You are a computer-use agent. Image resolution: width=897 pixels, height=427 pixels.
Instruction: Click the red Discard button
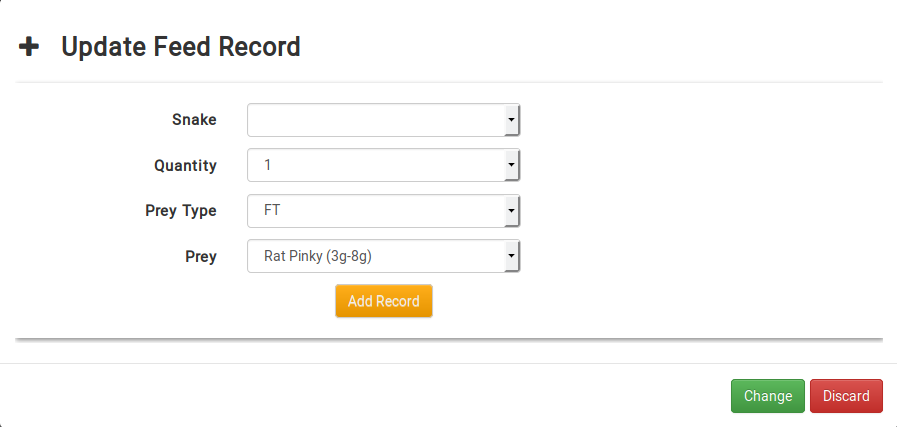point(846,396)
